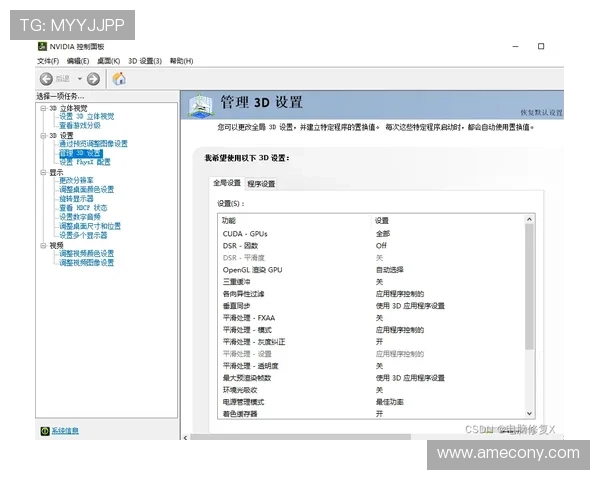Click the 平滑处理 - 透明度 row
Viewport: 600px width, 480px height.
[371, 366]
